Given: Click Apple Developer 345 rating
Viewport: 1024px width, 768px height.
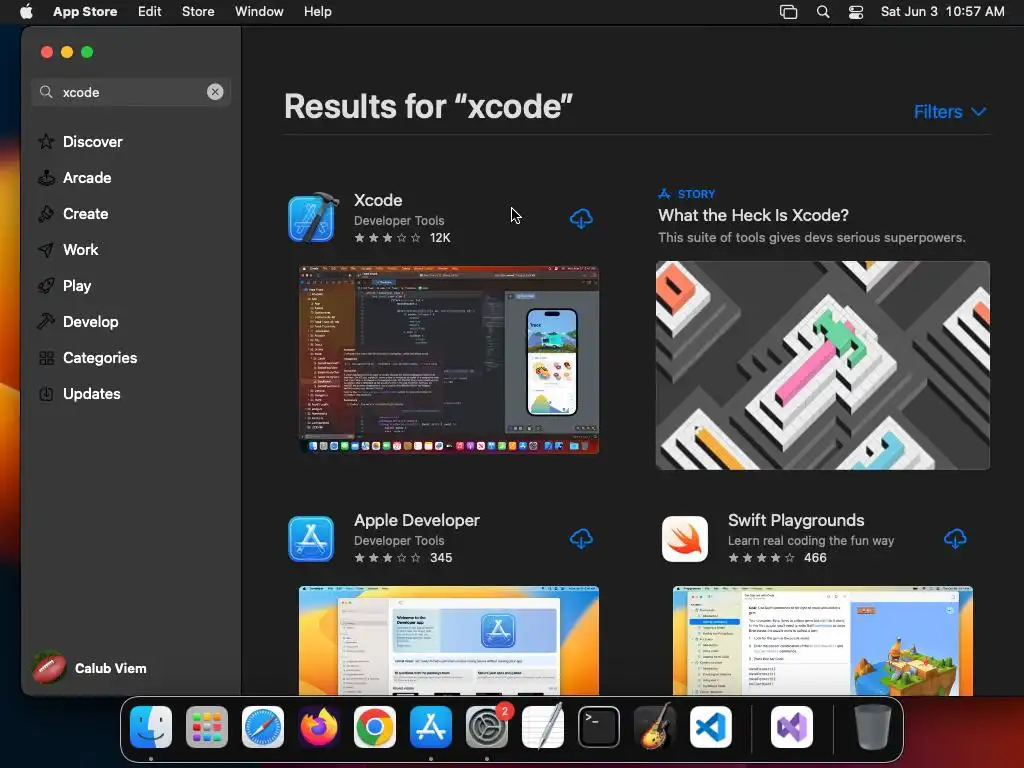Looking at the screenshot, I should 403,558.
